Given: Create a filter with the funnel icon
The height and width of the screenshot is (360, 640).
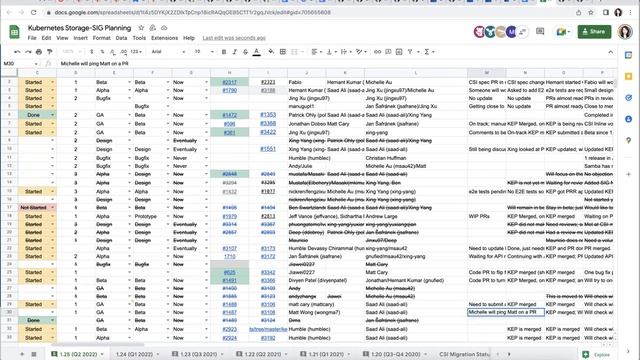Looking at the screenshot, I should coord(410,52).
